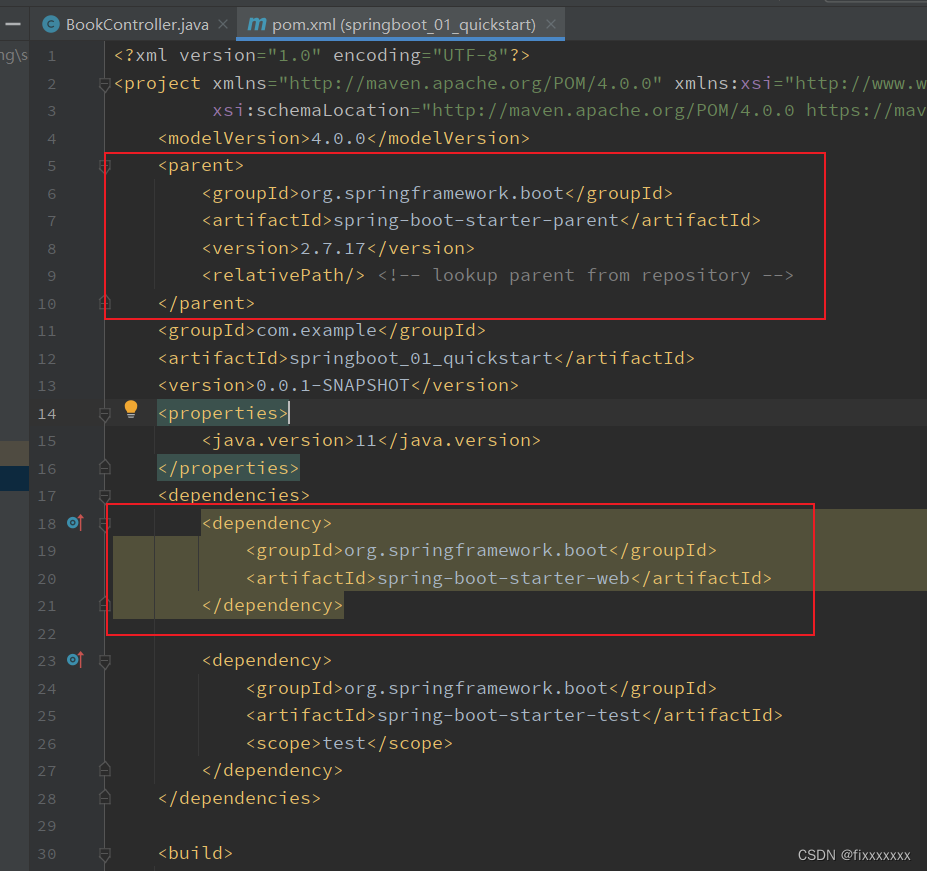Collapse the spring-boot-starter-test dependency block
This screenshot has width=927, height=871.
tap(104, 660)
